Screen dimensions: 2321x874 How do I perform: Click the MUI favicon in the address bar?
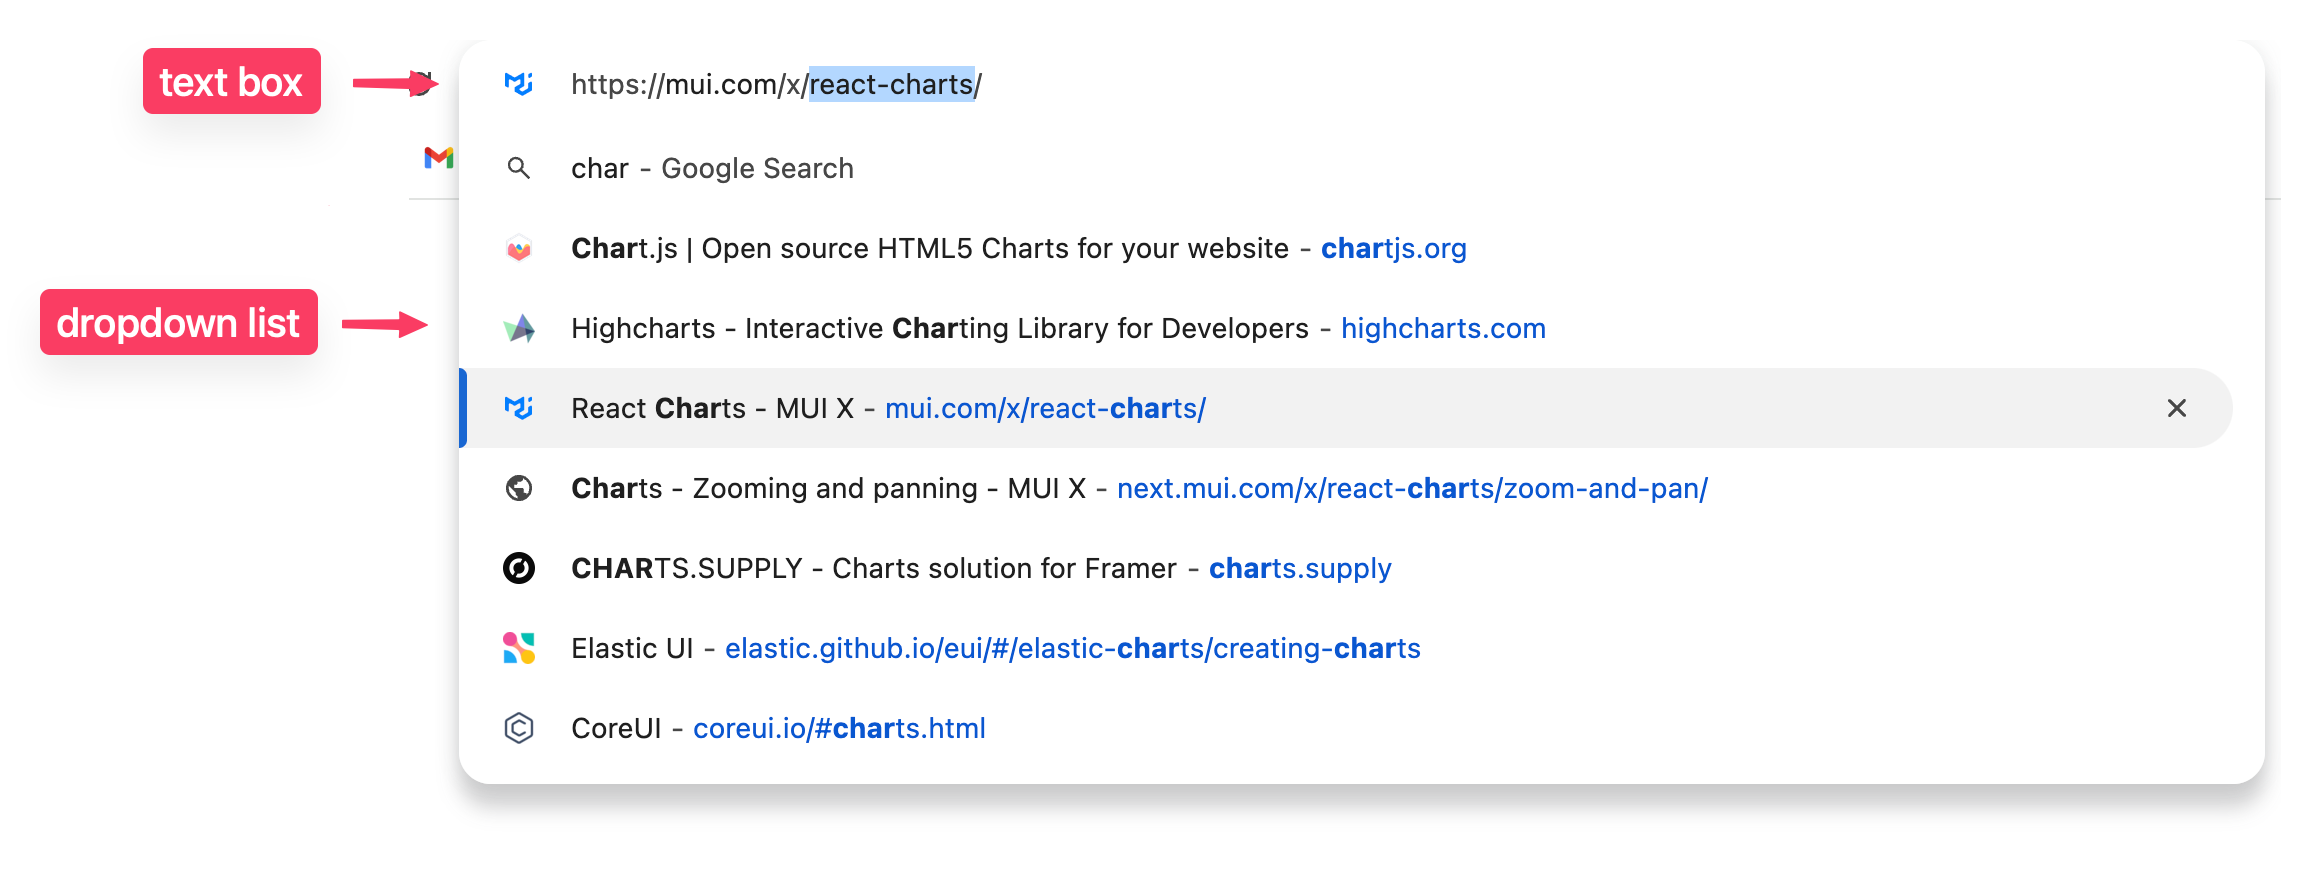[x=518, y=84]
